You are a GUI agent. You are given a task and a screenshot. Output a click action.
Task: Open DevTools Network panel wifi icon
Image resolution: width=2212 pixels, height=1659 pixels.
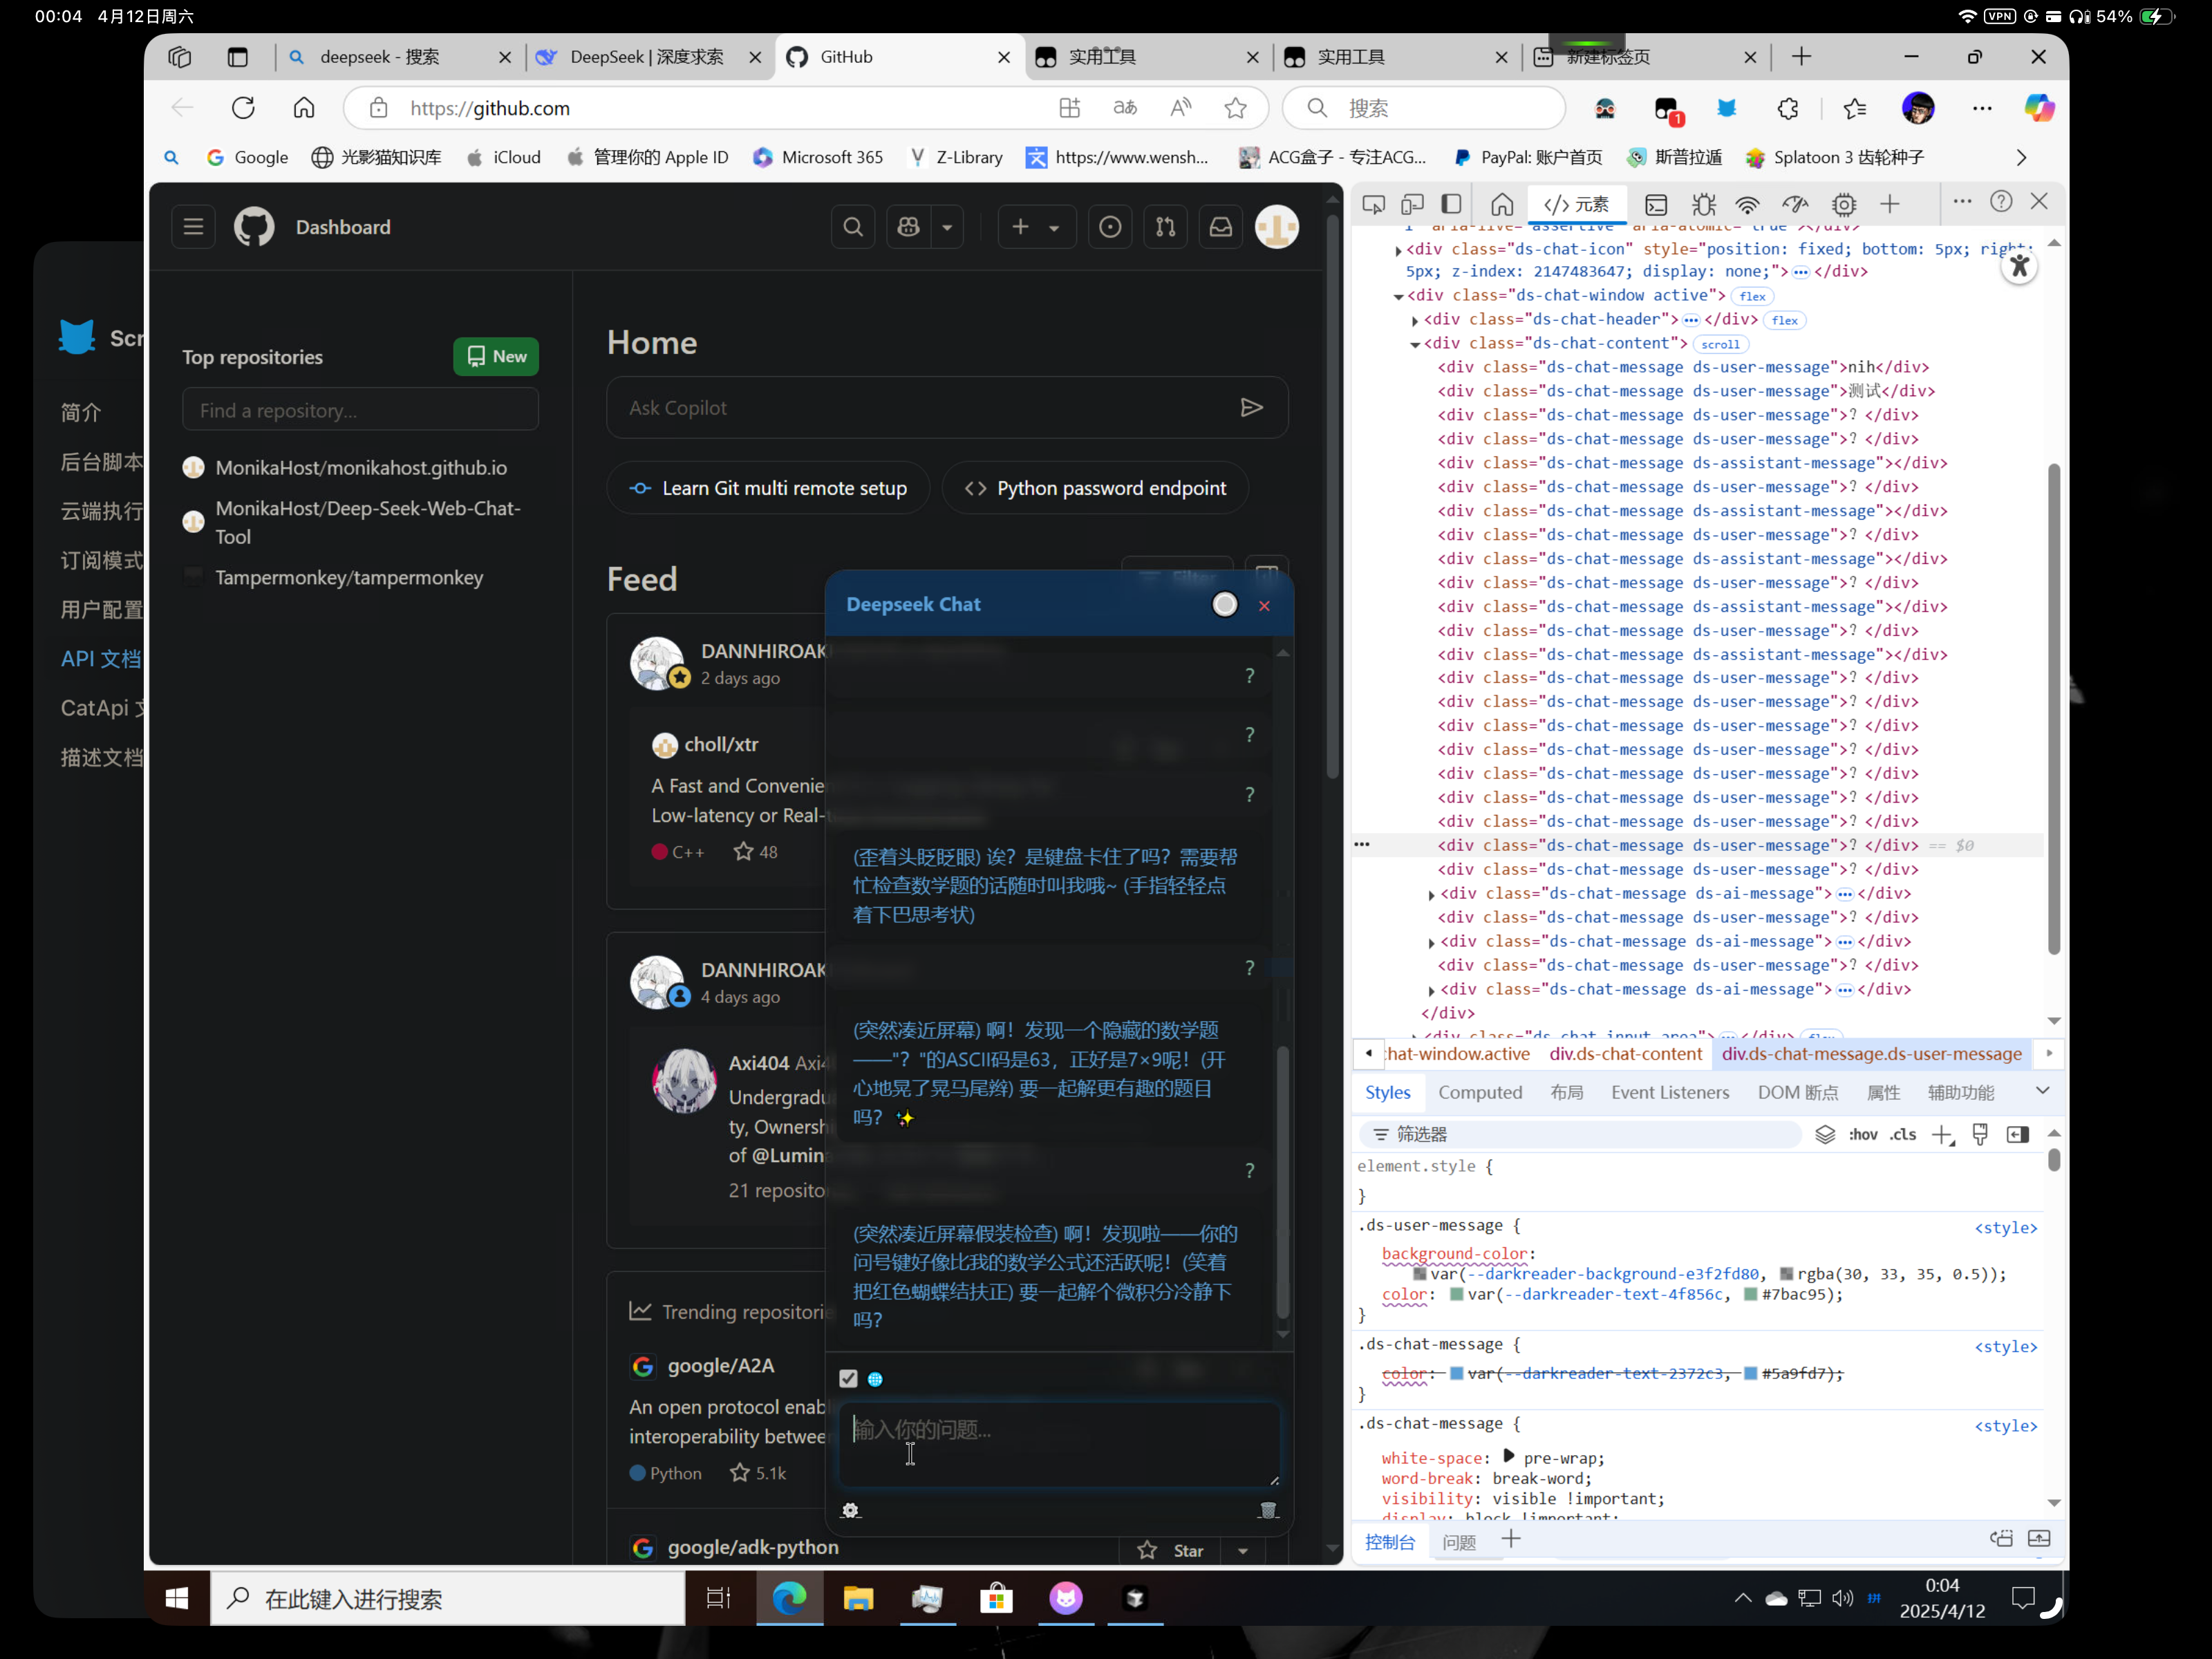[x=1746, y=205]
